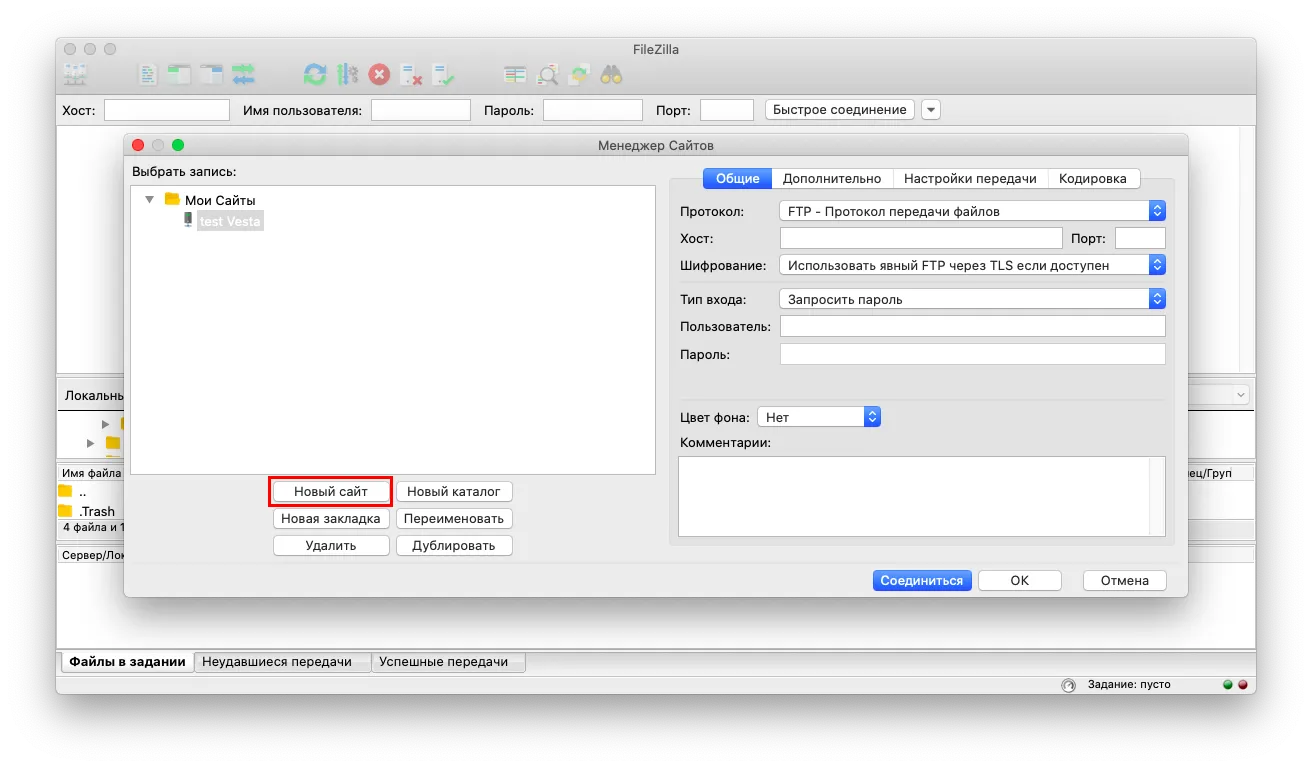
Task: Focus the Site Manager Порт field
Action: (1140, 238)
